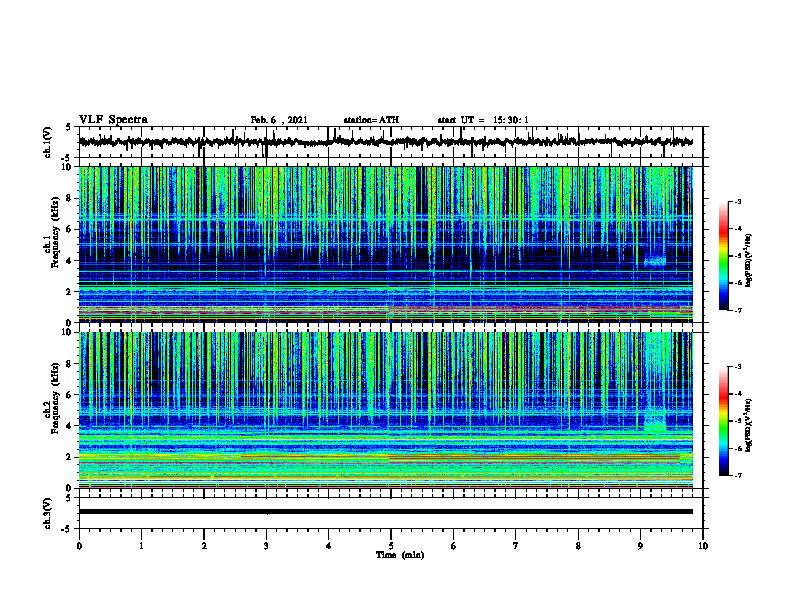Click the "start UT = 15:30:1" header text
This screenshot has height=612, width=792.
[483, 120]
